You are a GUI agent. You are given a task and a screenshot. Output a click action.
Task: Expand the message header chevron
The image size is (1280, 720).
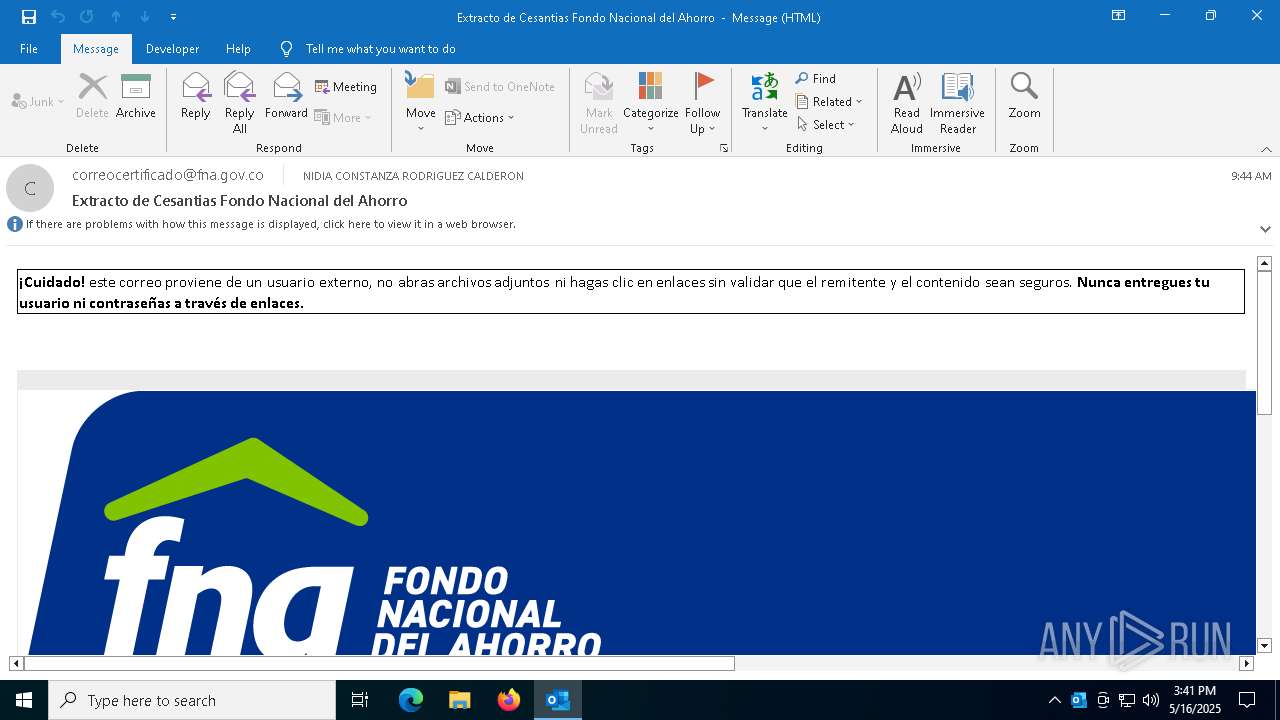[1265, 229]
